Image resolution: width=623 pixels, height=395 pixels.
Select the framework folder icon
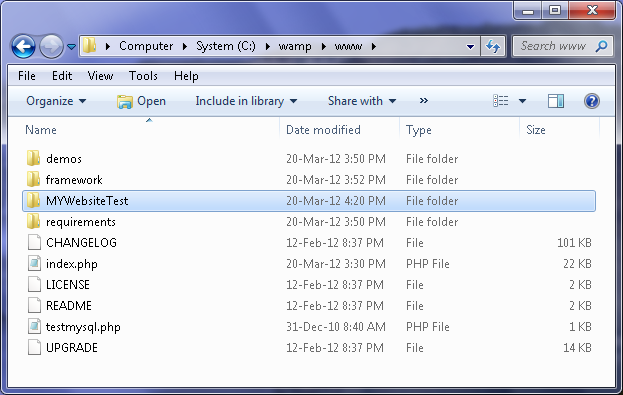point(33,179)
